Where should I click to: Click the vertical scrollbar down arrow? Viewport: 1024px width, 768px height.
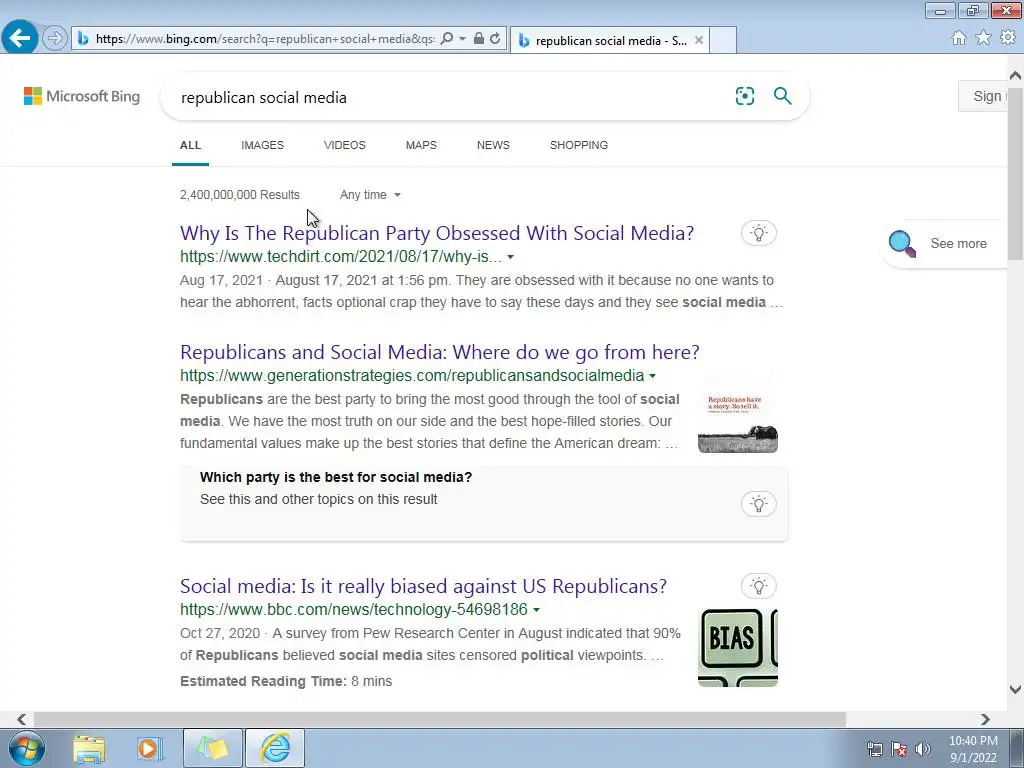(x=1016, y=689)
